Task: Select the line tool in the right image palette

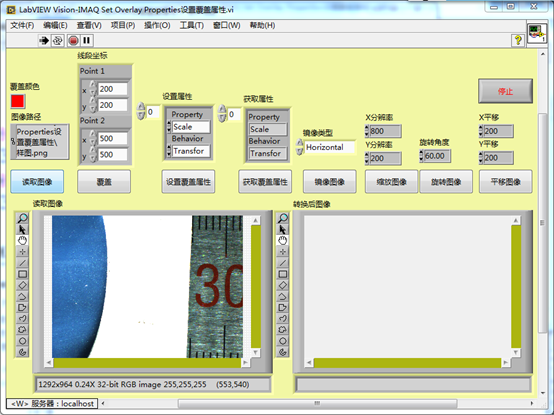Action: coord(283,263)
